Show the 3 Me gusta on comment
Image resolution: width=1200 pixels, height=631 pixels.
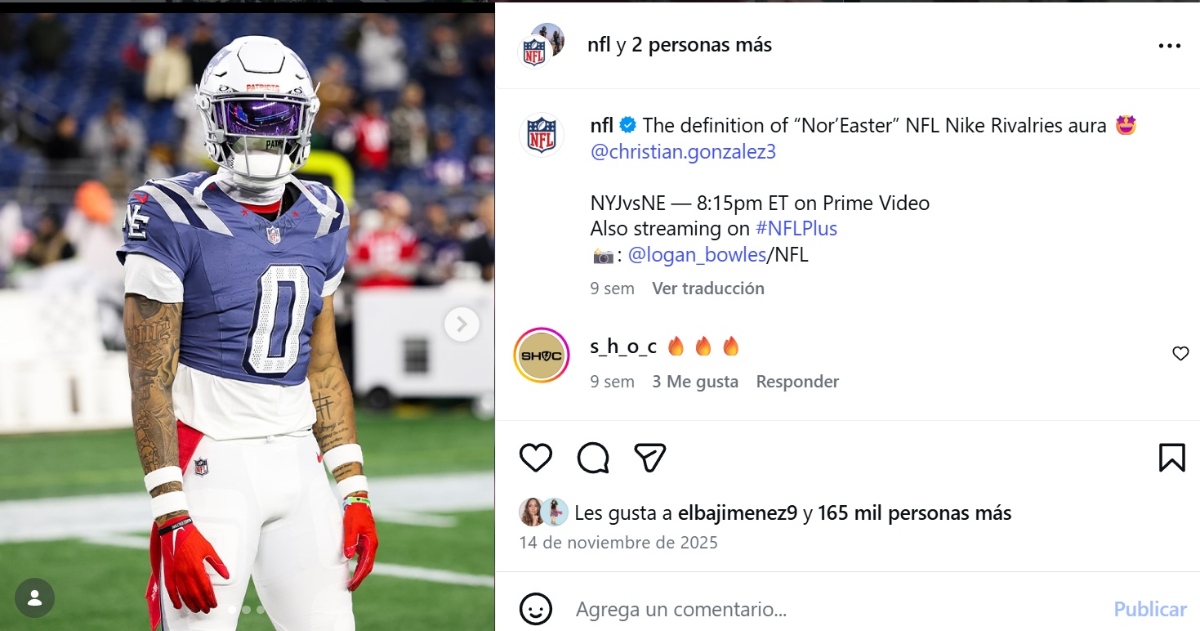click(x=695, y=381)
